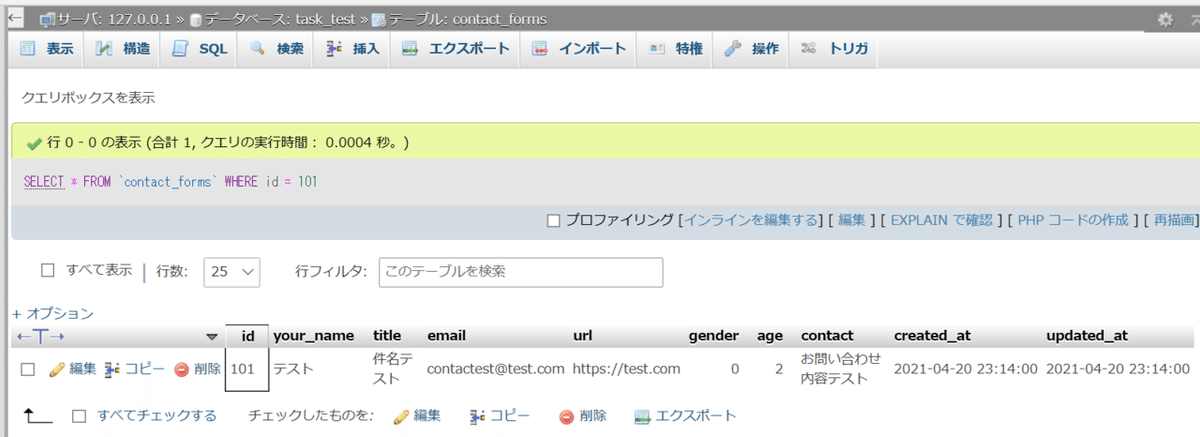The image size is (1200, 437).
Task: Toggle full texts arrows ←T→
Action: point(41,336)
